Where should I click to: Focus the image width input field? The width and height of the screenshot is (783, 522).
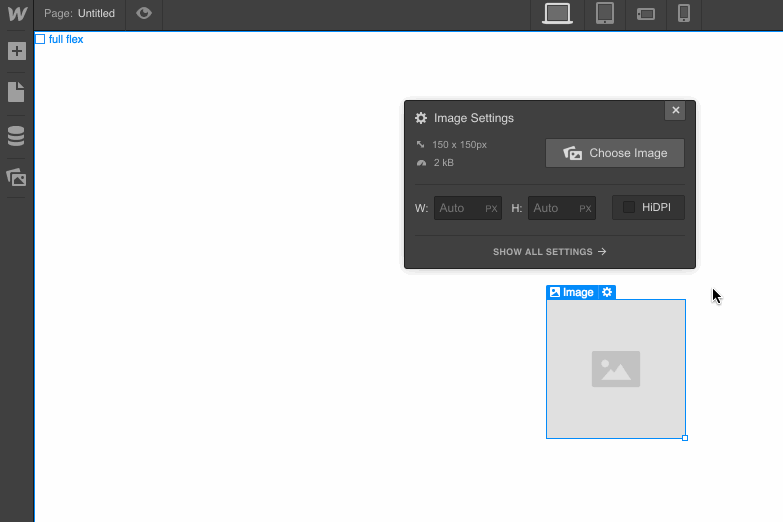click(x=468, y=208)
